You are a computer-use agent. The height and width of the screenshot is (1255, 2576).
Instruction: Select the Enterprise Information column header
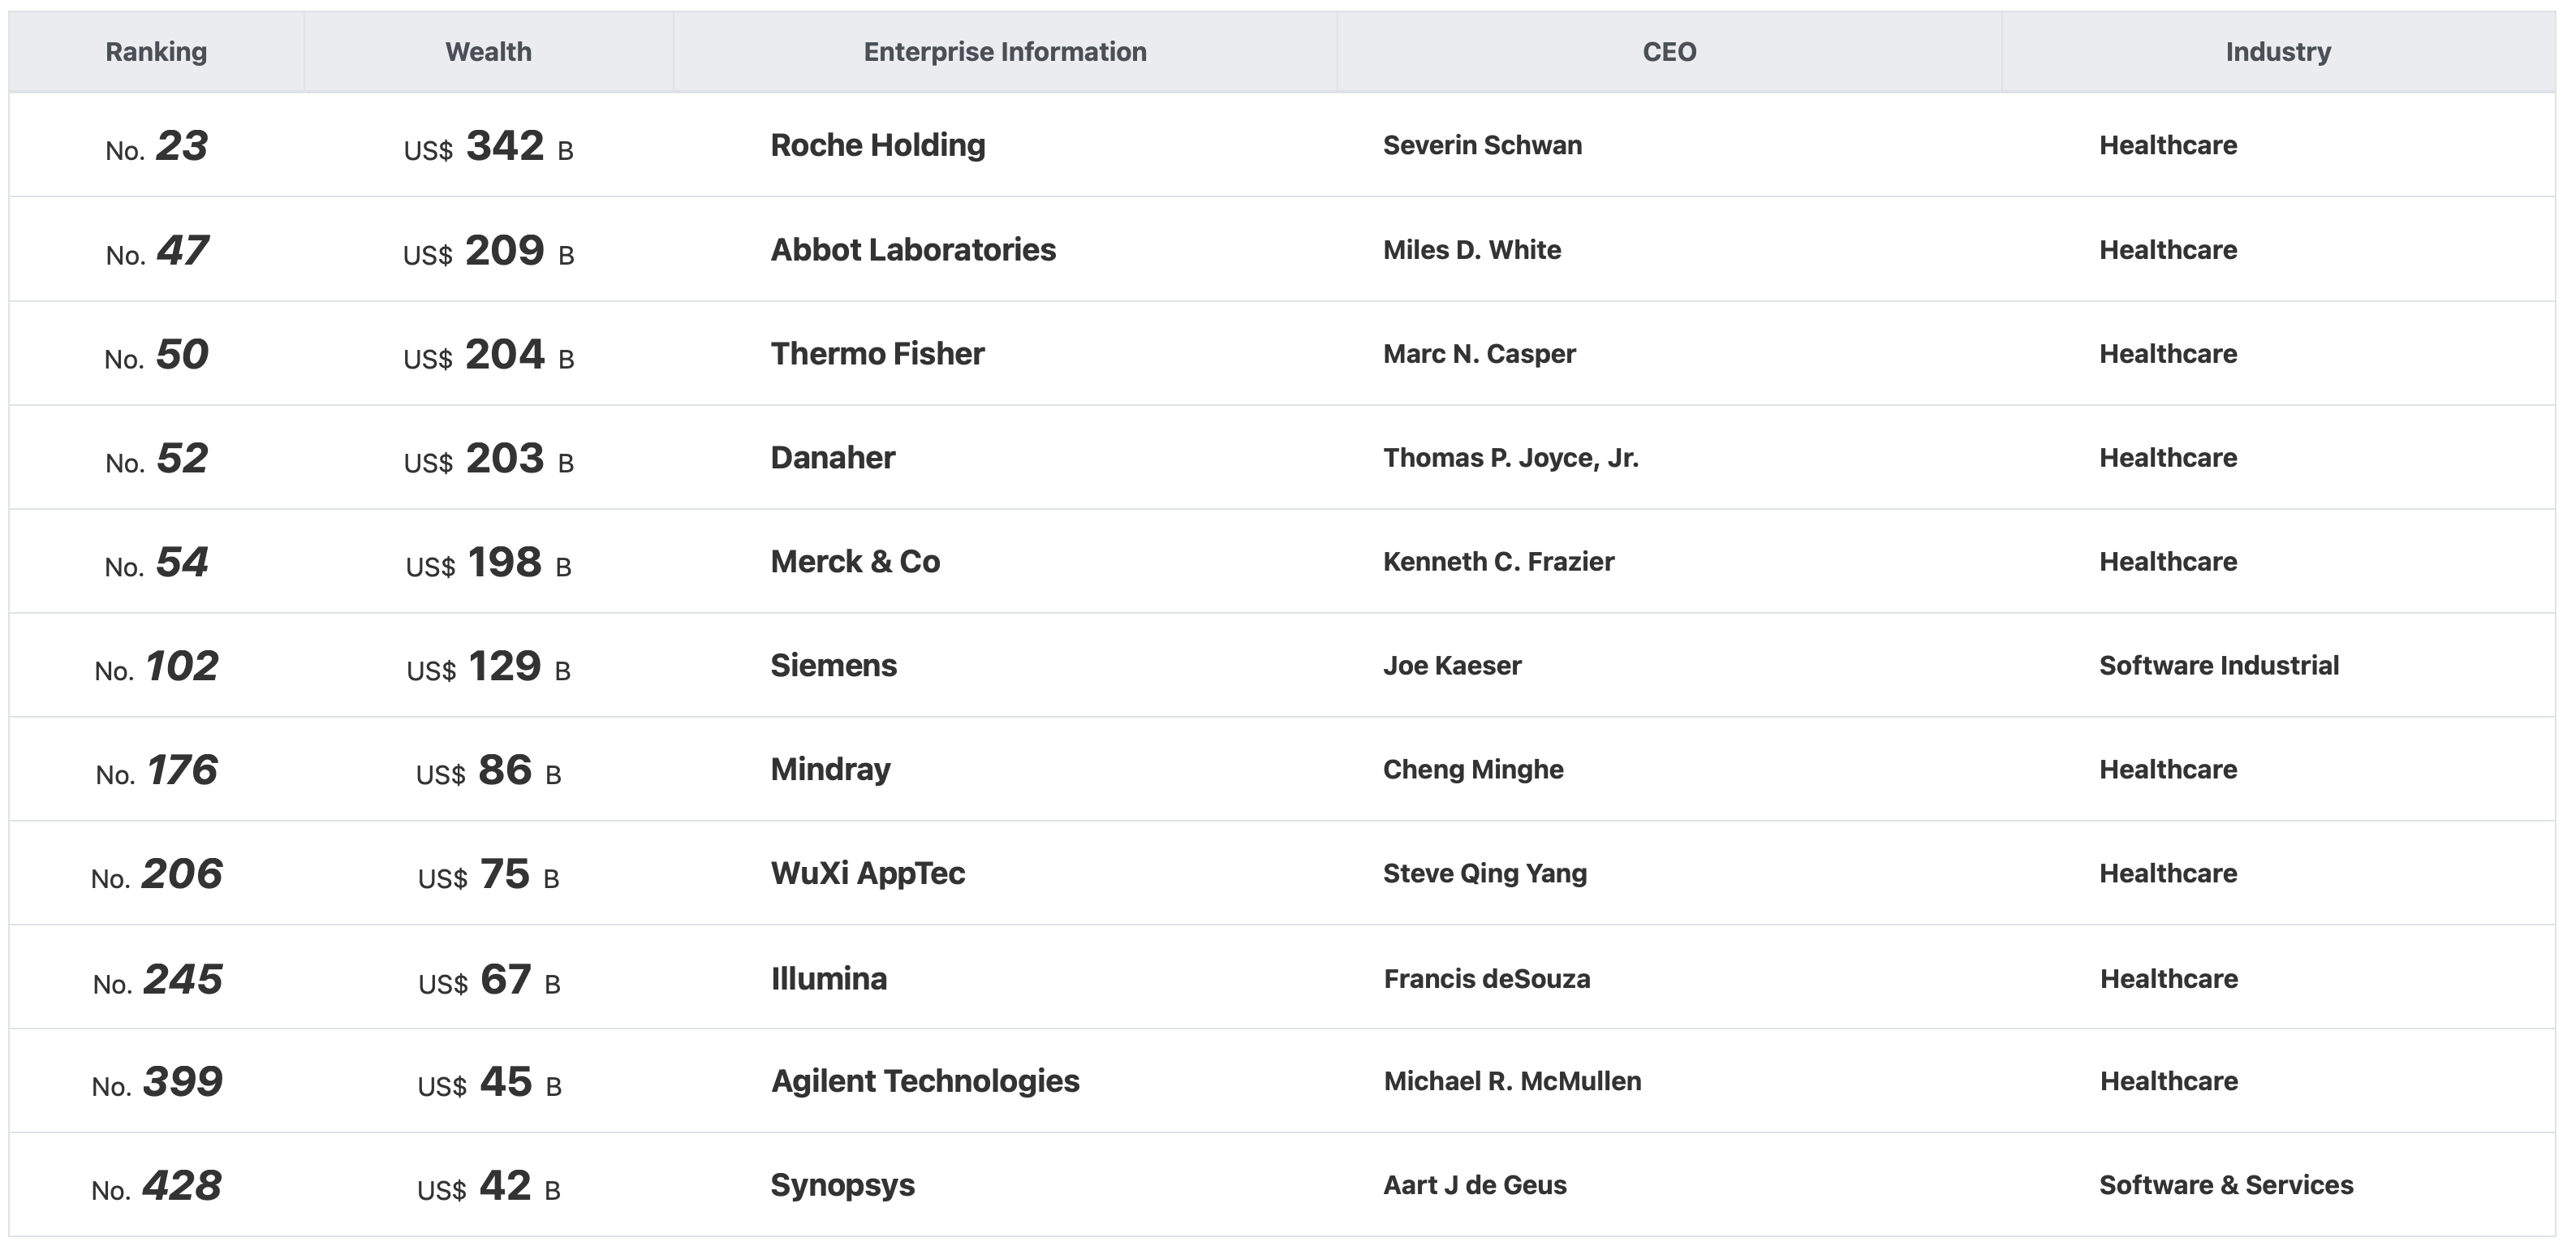pos(1005,52)
